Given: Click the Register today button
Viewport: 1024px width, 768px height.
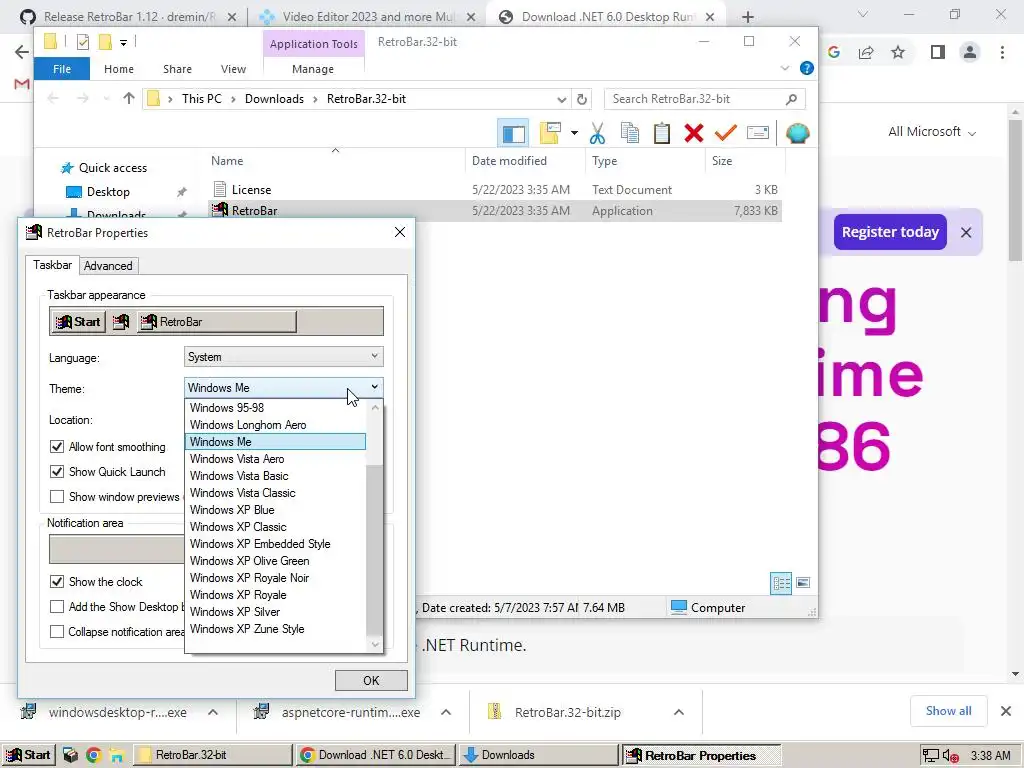Looking at the screenshot, I should (x=890, y=232).
